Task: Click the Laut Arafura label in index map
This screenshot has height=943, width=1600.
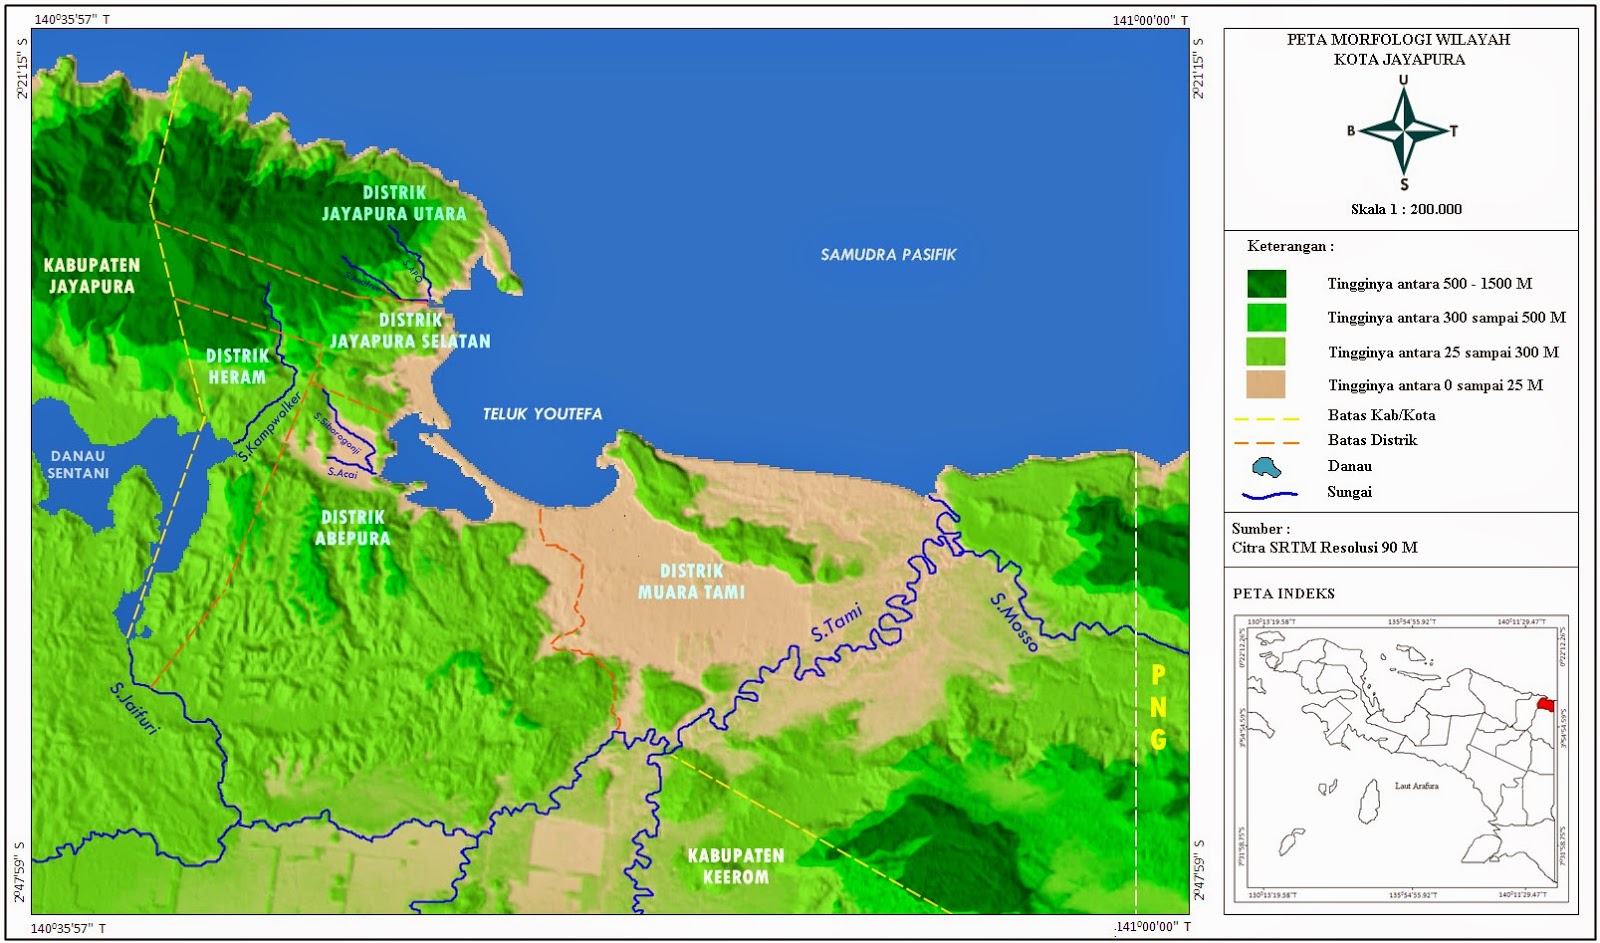Action: click(1416, 786)
